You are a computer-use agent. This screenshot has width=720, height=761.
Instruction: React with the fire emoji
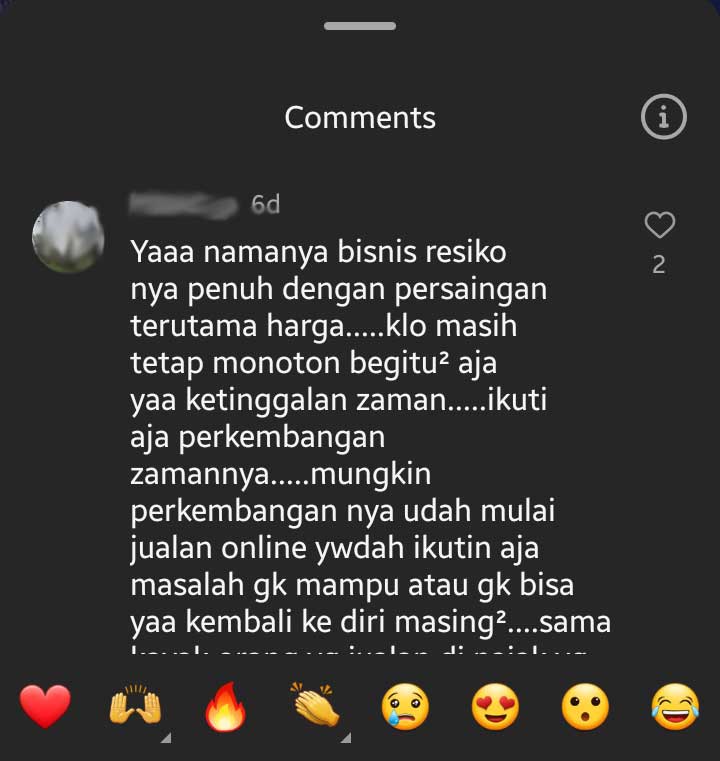coord(225,706)
